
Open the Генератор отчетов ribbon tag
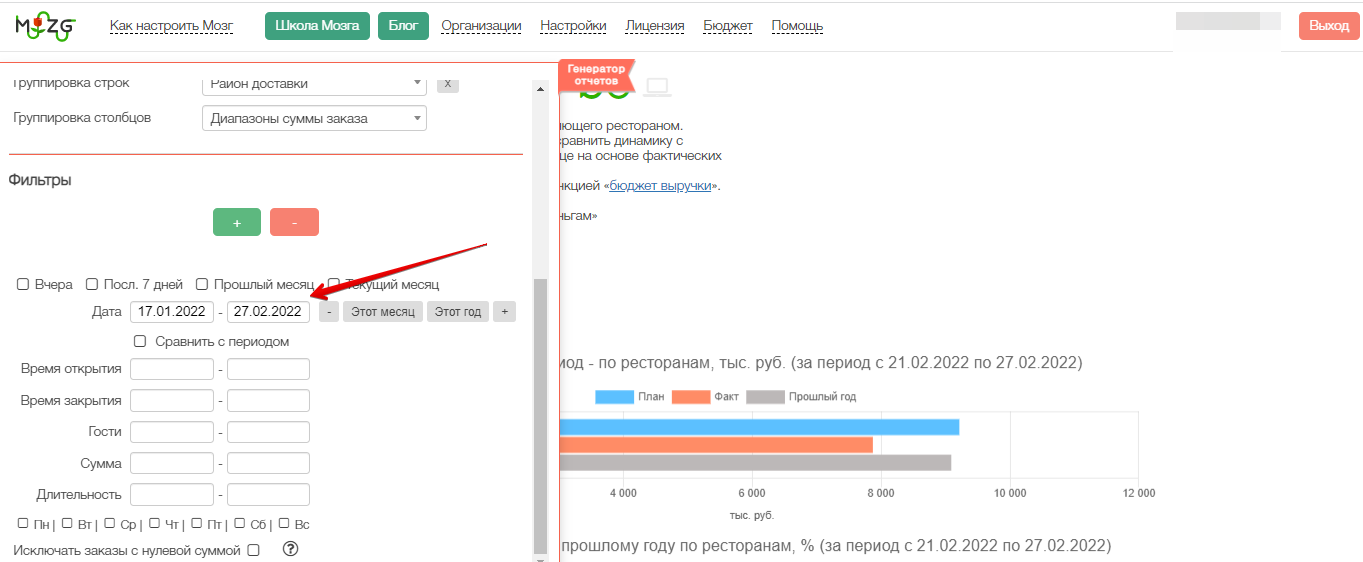(596, 75)
